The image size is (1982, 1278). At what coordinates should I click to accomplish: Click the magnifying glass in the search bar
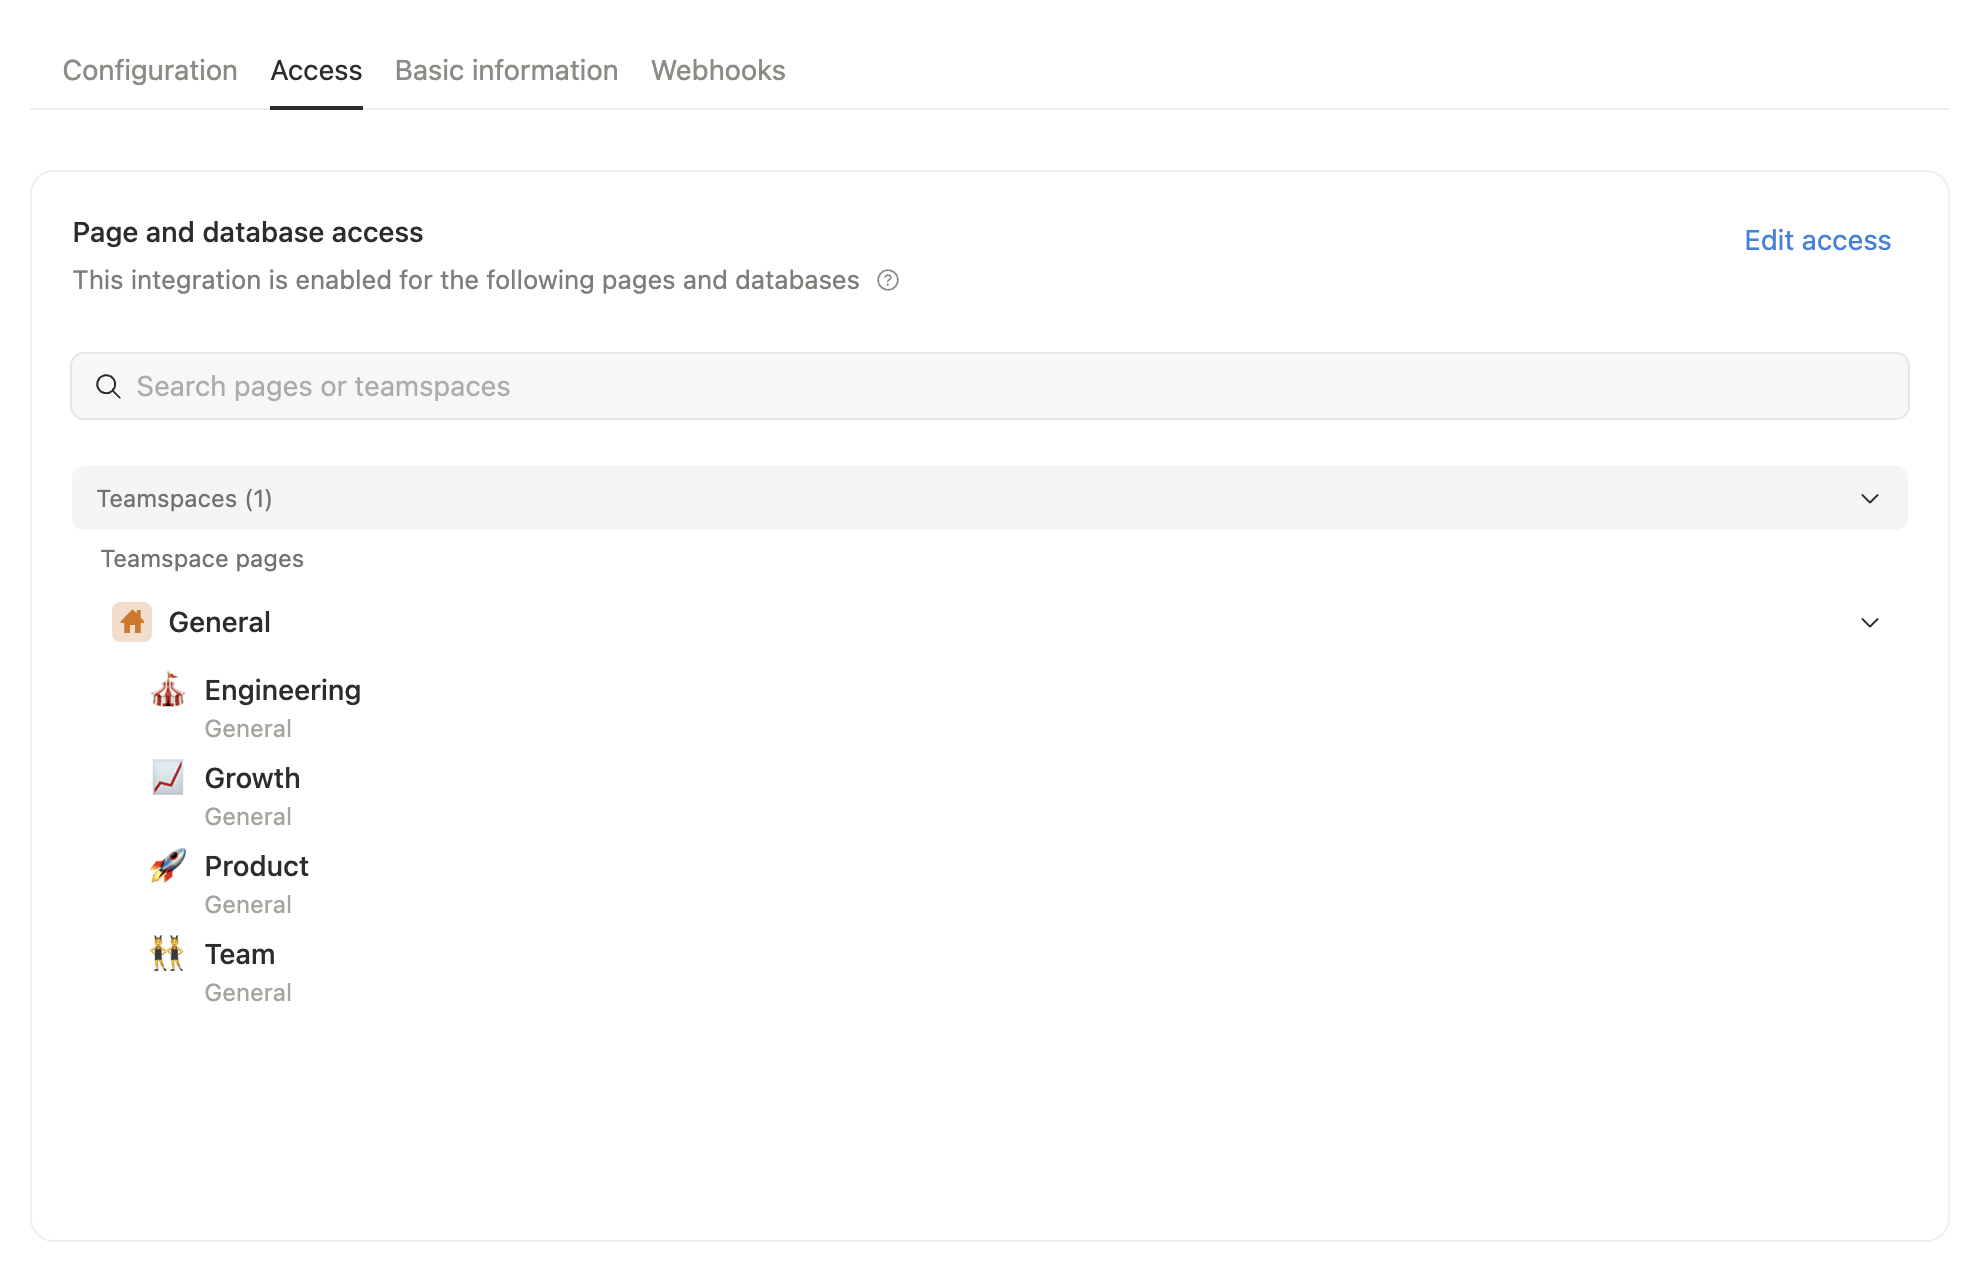click(x=108, y=386)
